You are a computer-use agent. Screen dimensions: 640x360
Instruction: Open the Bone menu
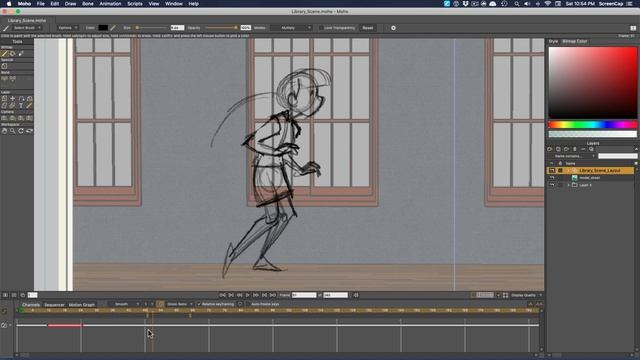(x=88, y=4)
